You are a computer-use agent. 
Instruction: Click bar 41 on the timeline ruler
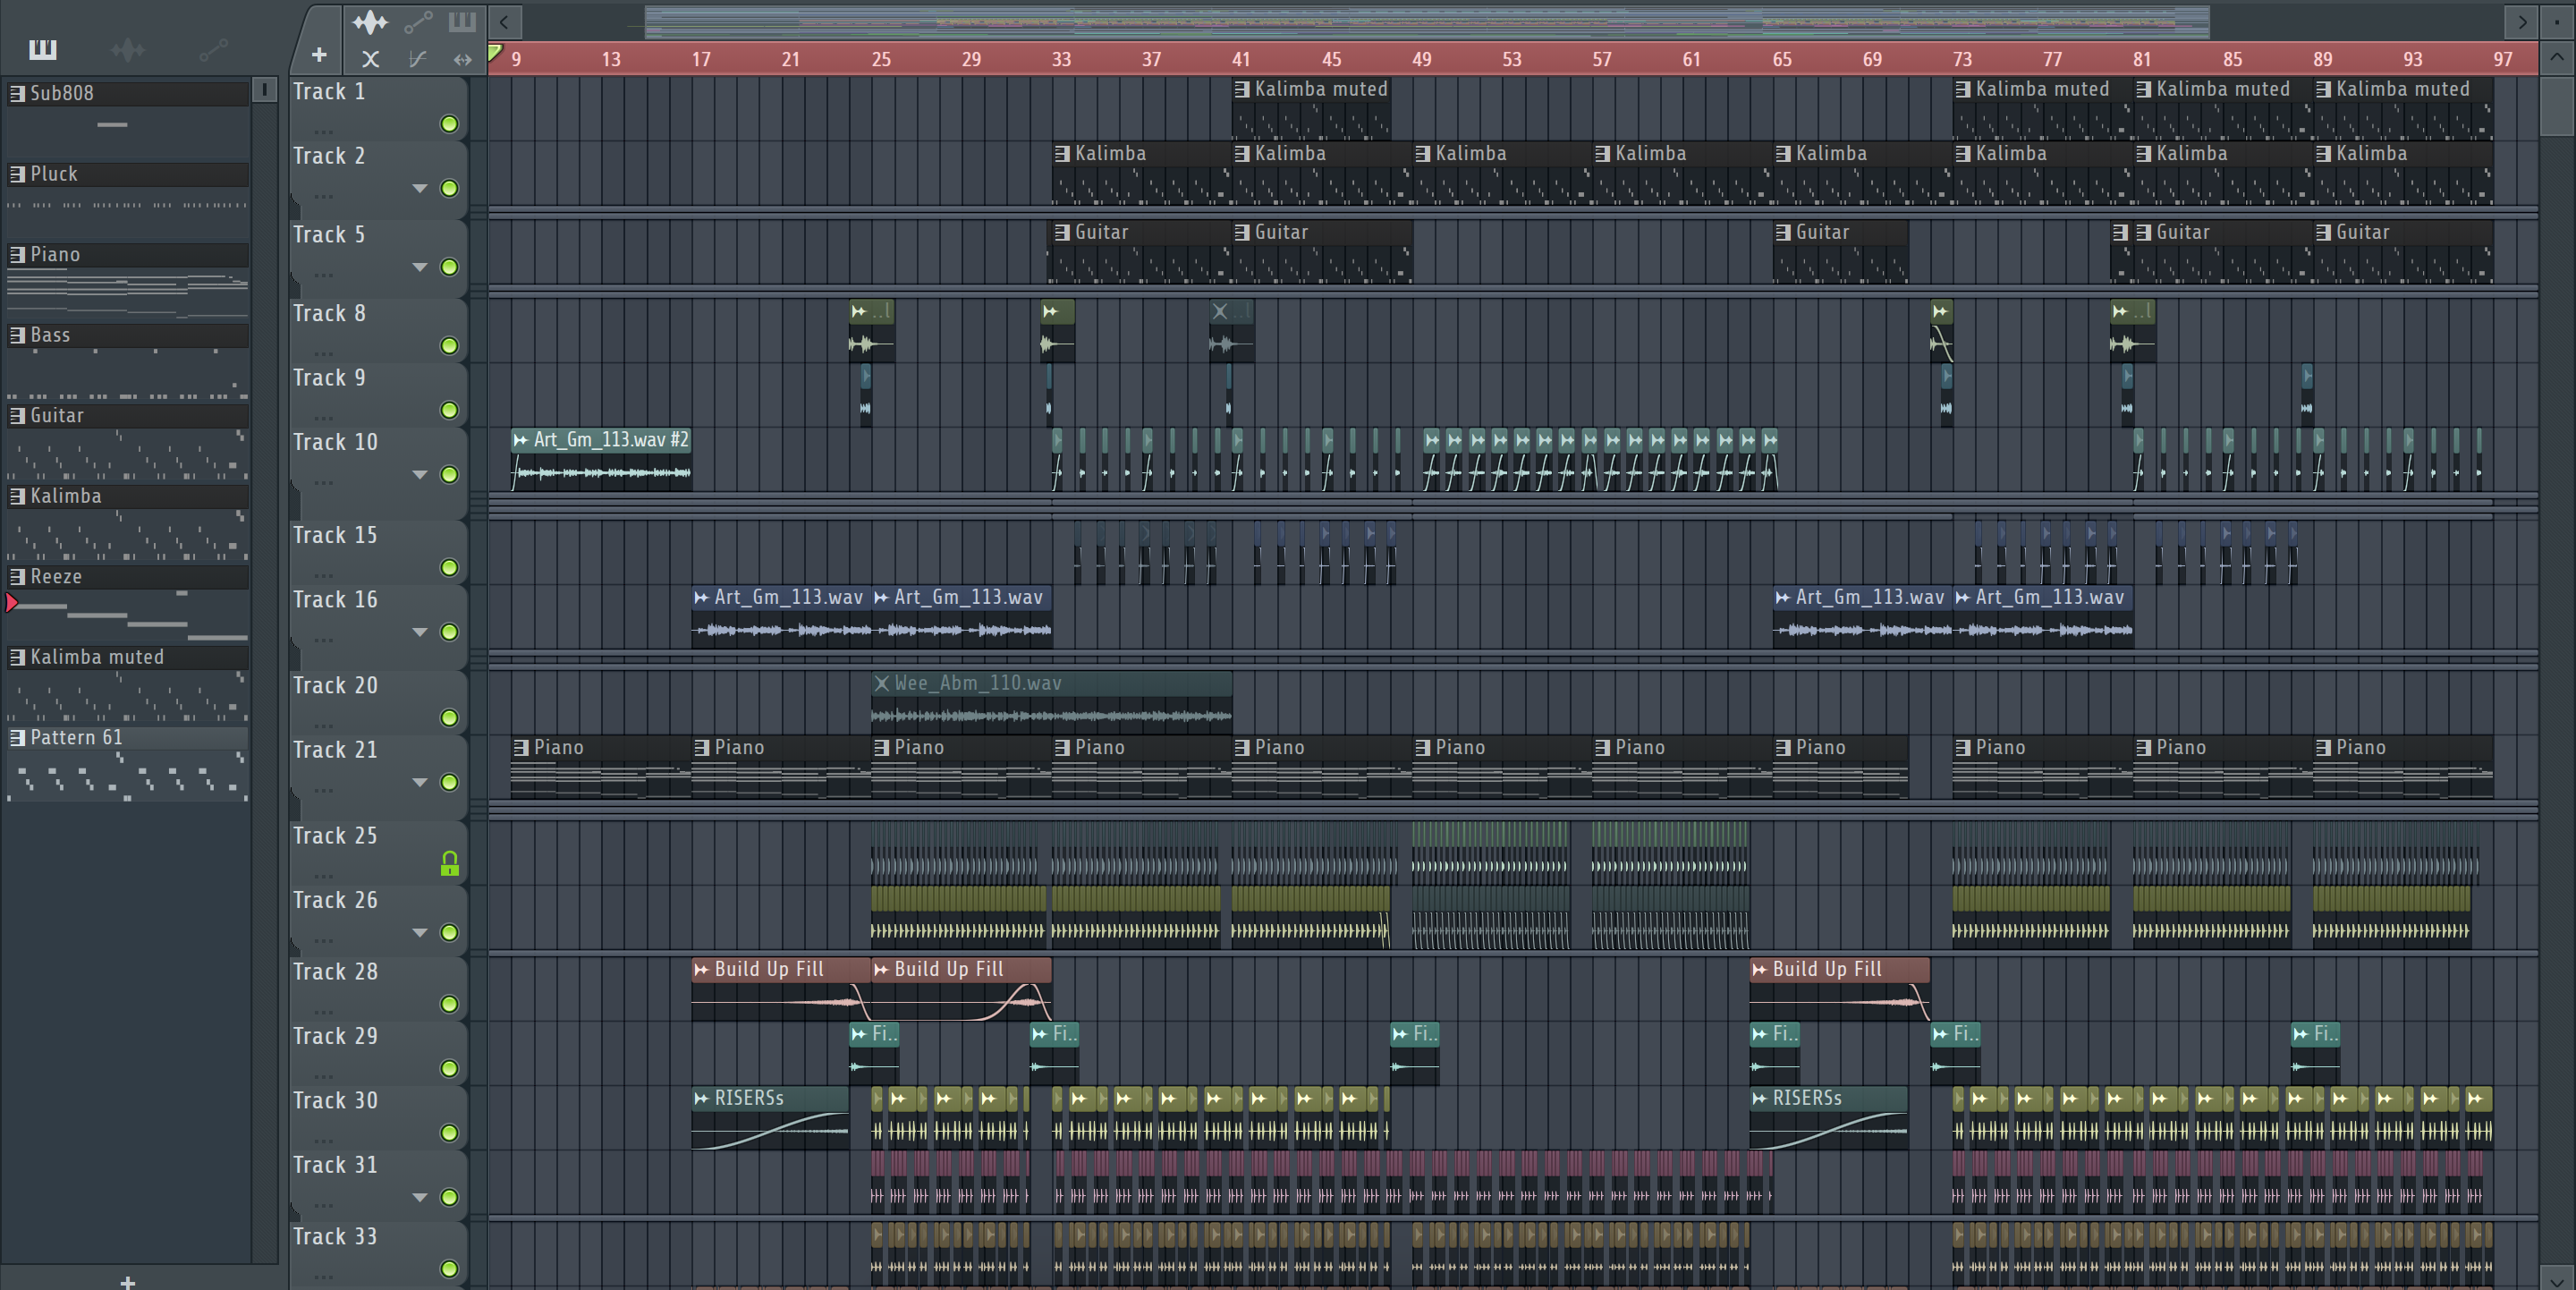tap(1240, 59)
